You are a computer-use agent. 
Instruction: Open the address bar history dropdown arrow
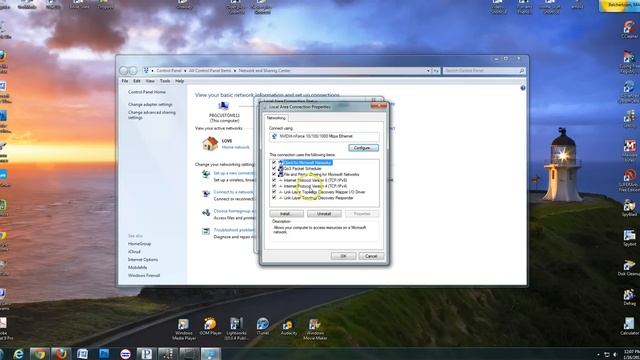[x=428, y=71]
